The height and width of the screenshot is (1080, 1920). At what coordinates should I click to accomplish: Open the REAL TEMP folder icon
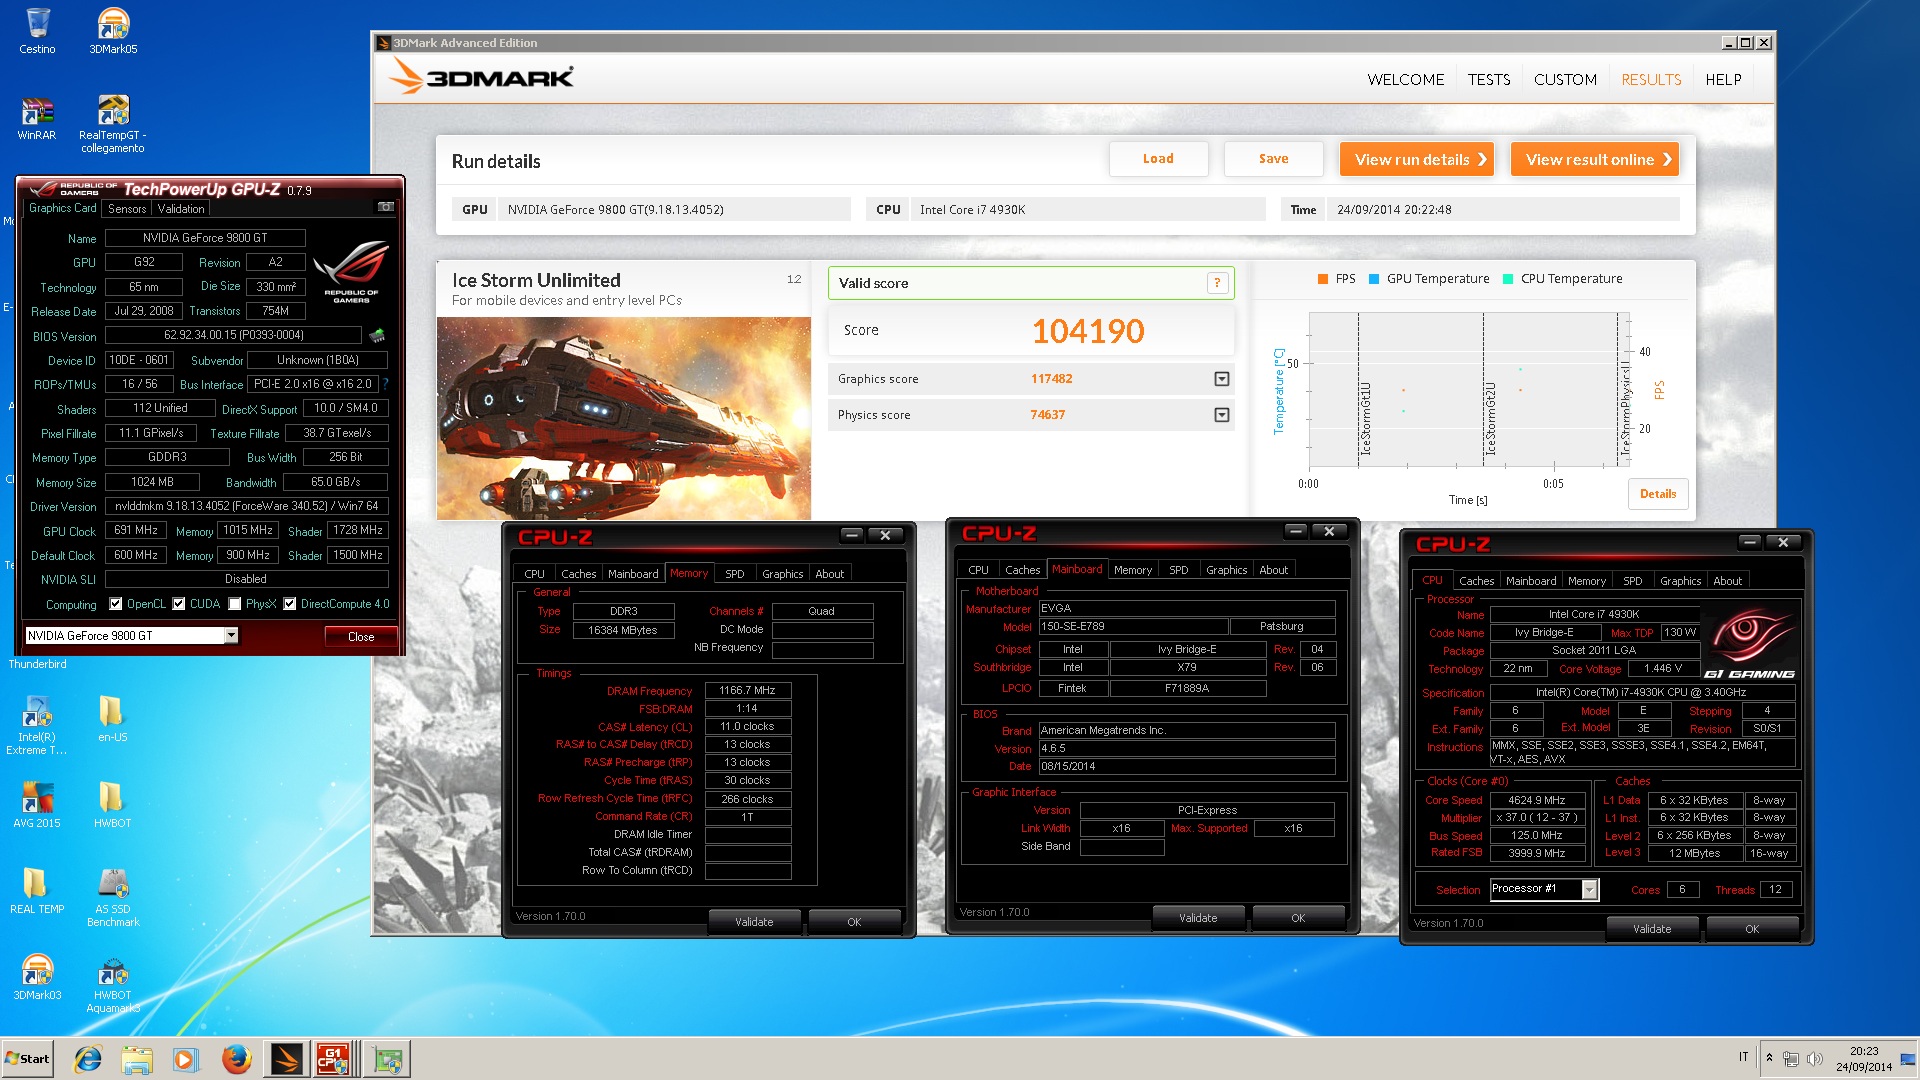coord(37,884)
